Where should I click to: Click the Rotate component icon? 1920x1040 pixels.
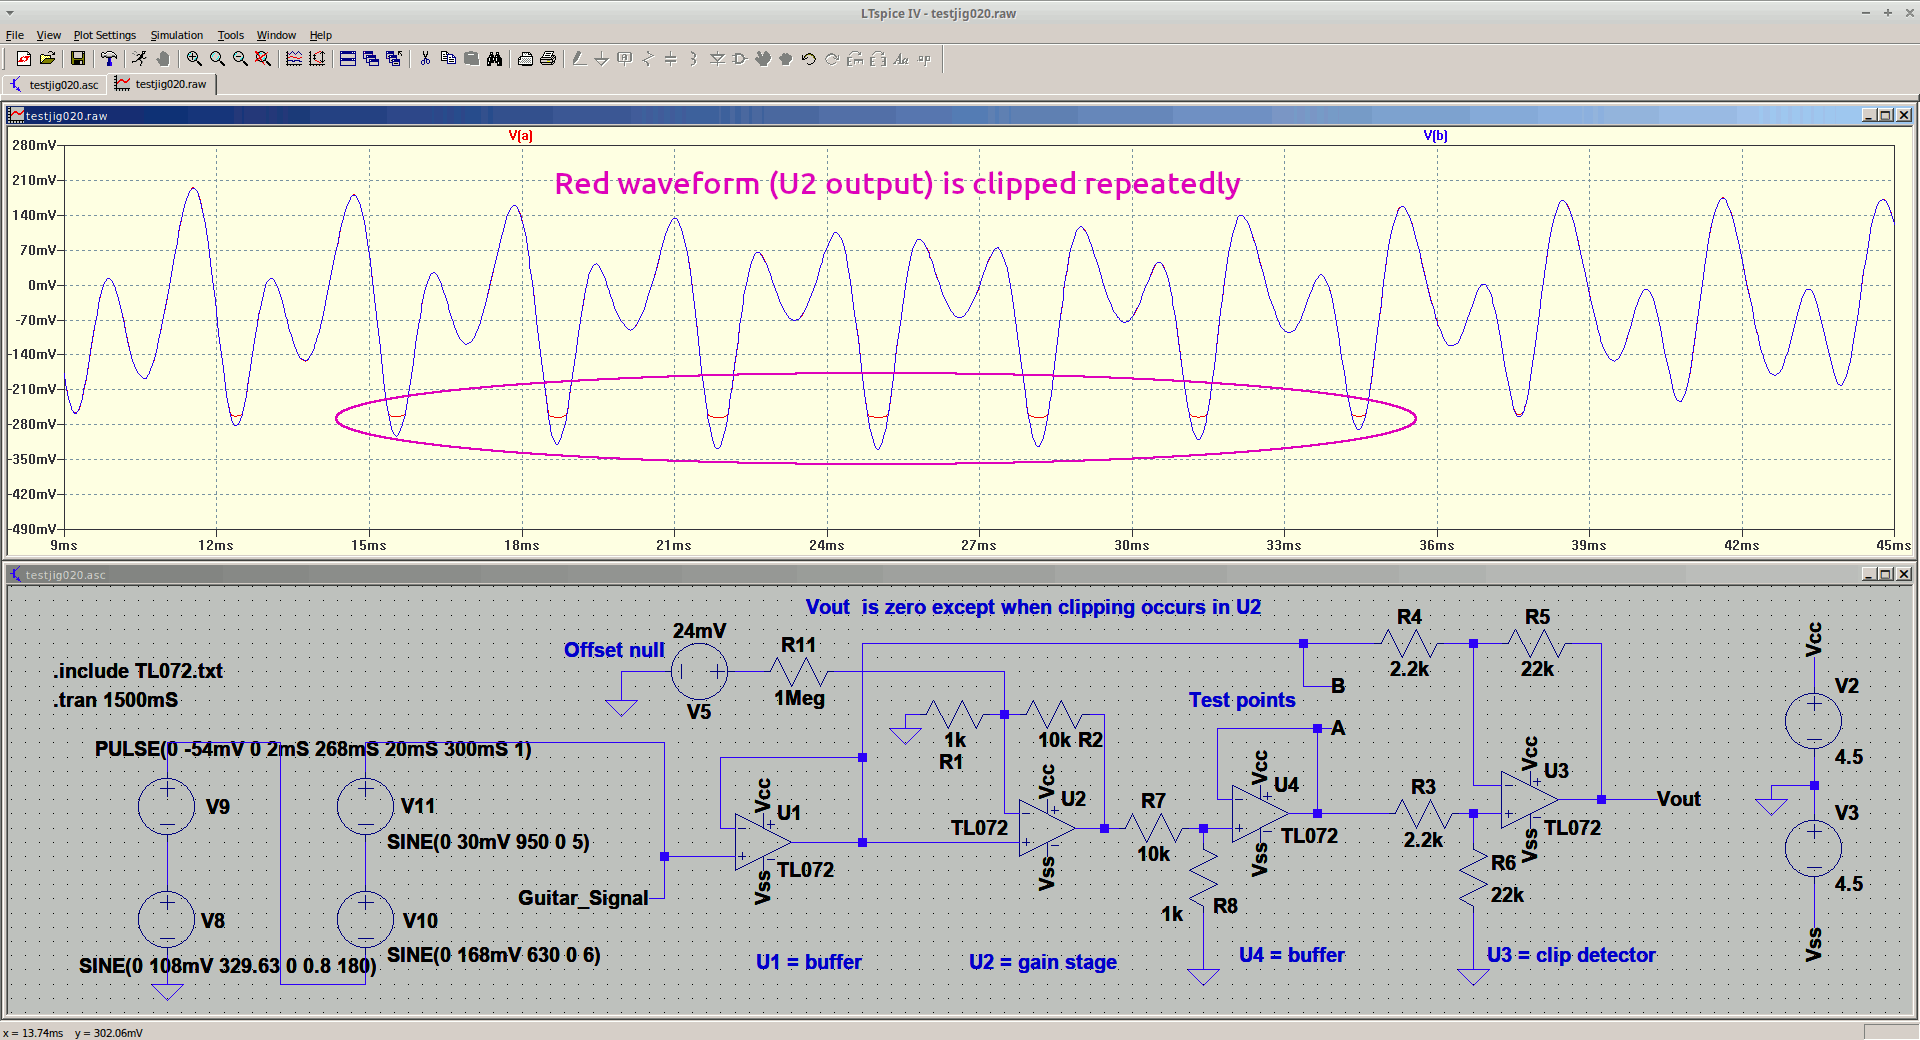click(855, 59)
